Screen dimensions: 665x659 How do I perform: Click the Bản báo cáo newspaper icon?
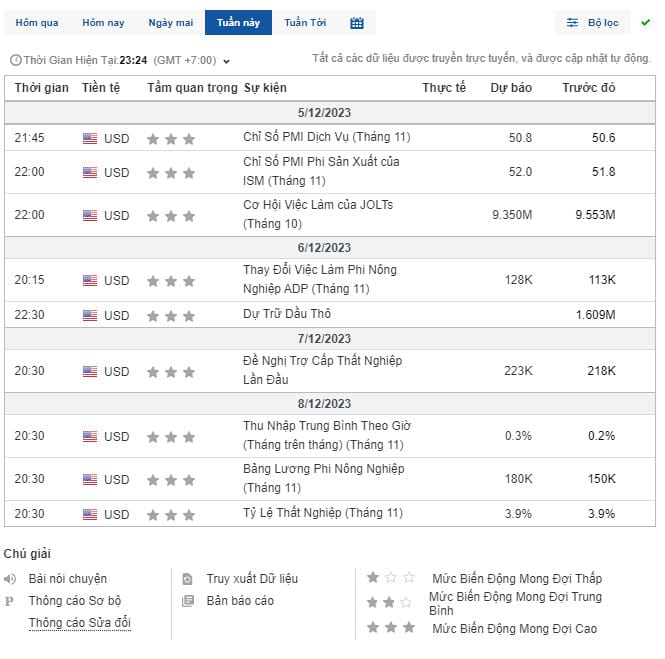[187, 601]
